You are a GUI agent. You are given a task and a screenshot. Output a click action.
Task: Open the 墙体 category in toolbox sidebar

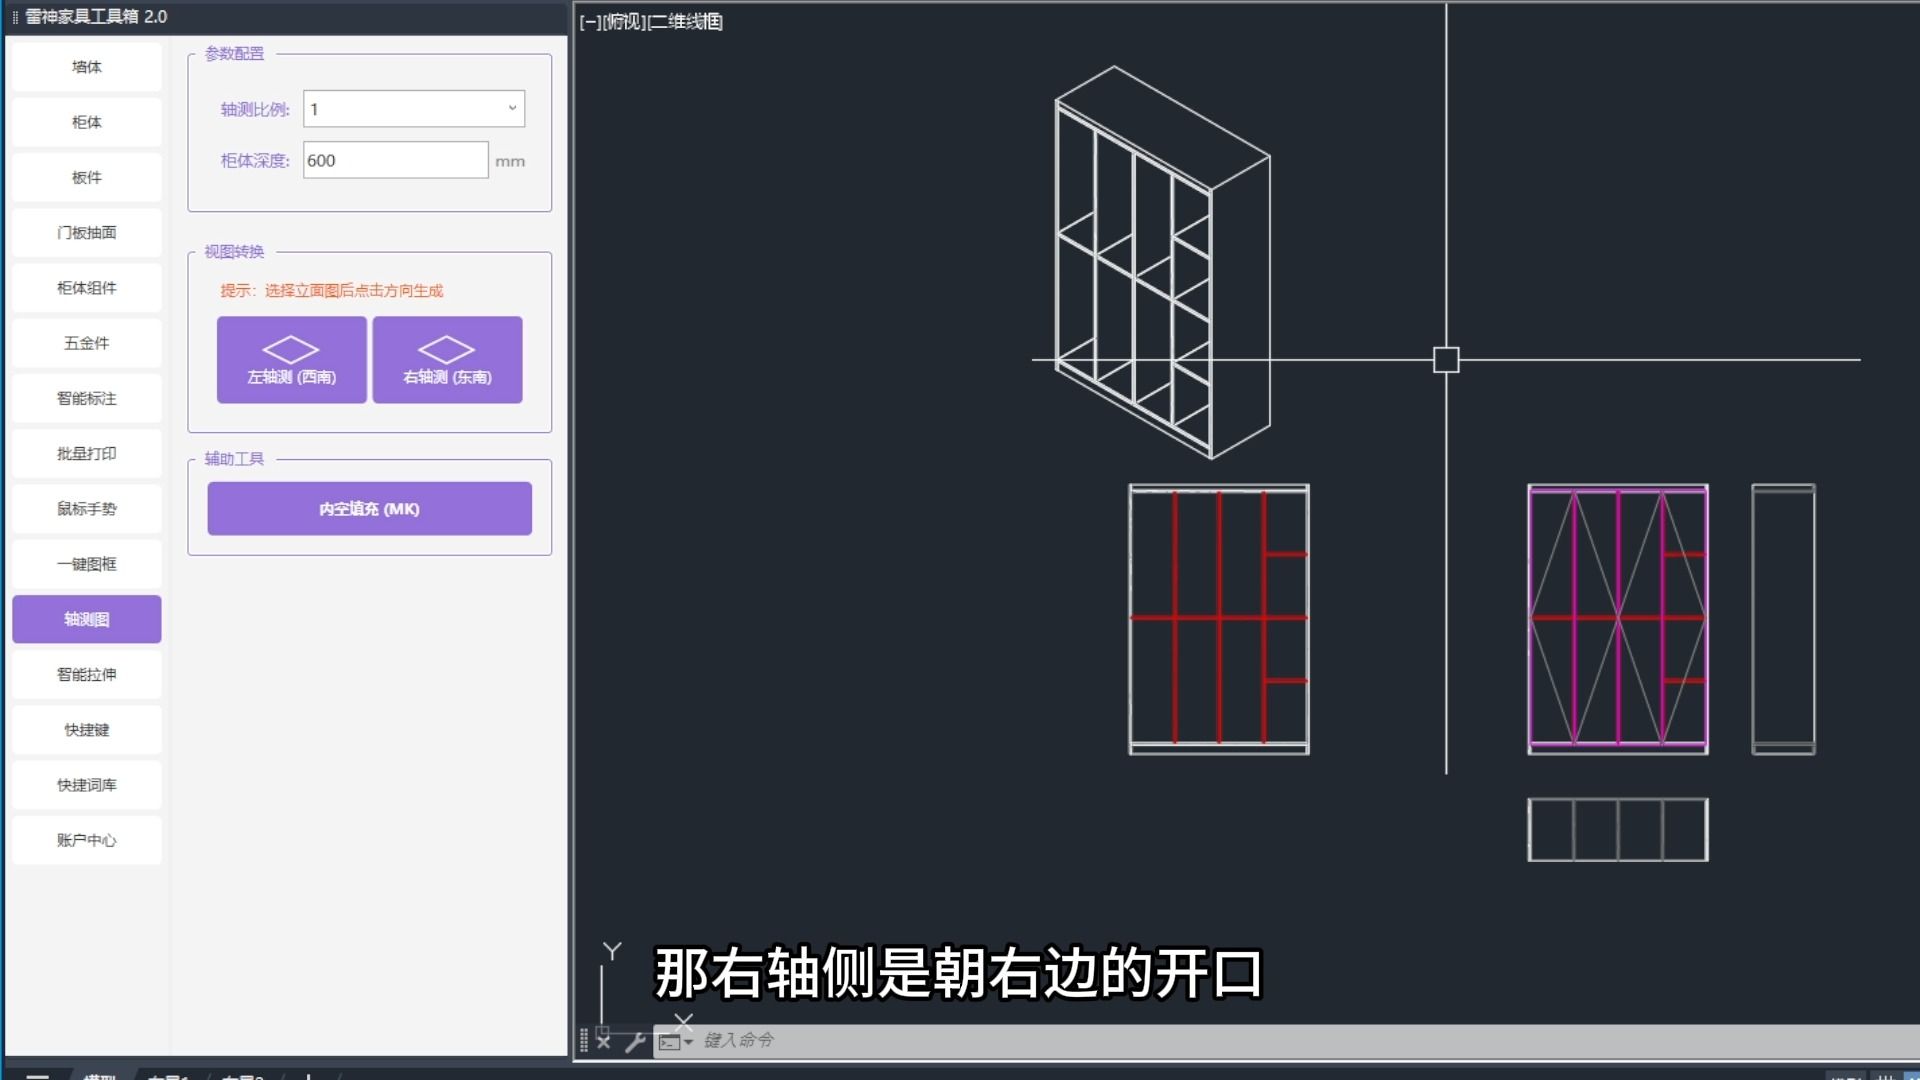(x=87, y=67)
